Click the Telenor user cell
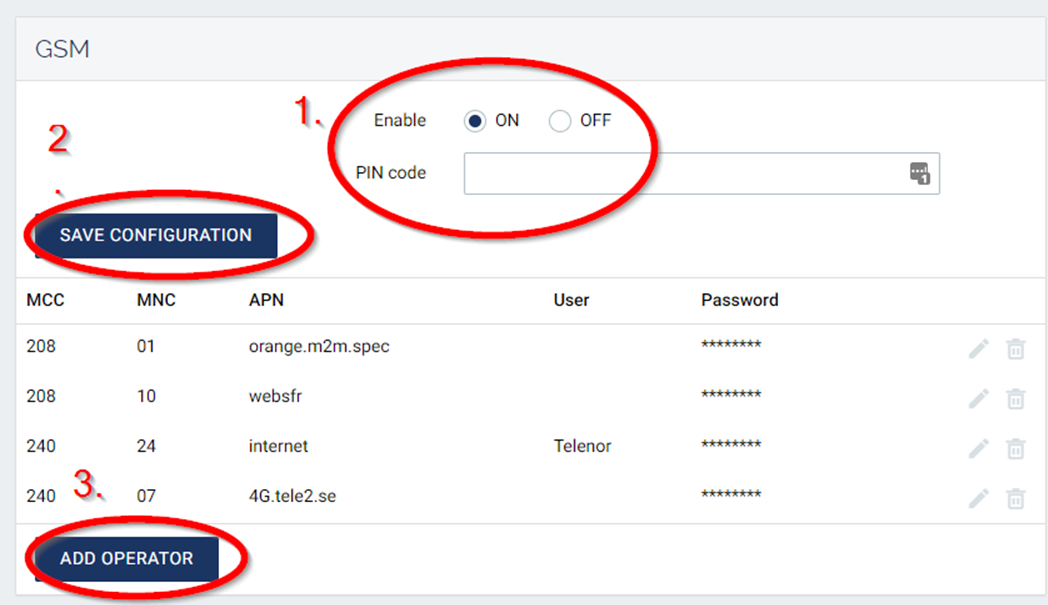The image size is (1048, 605). [582, 446]
